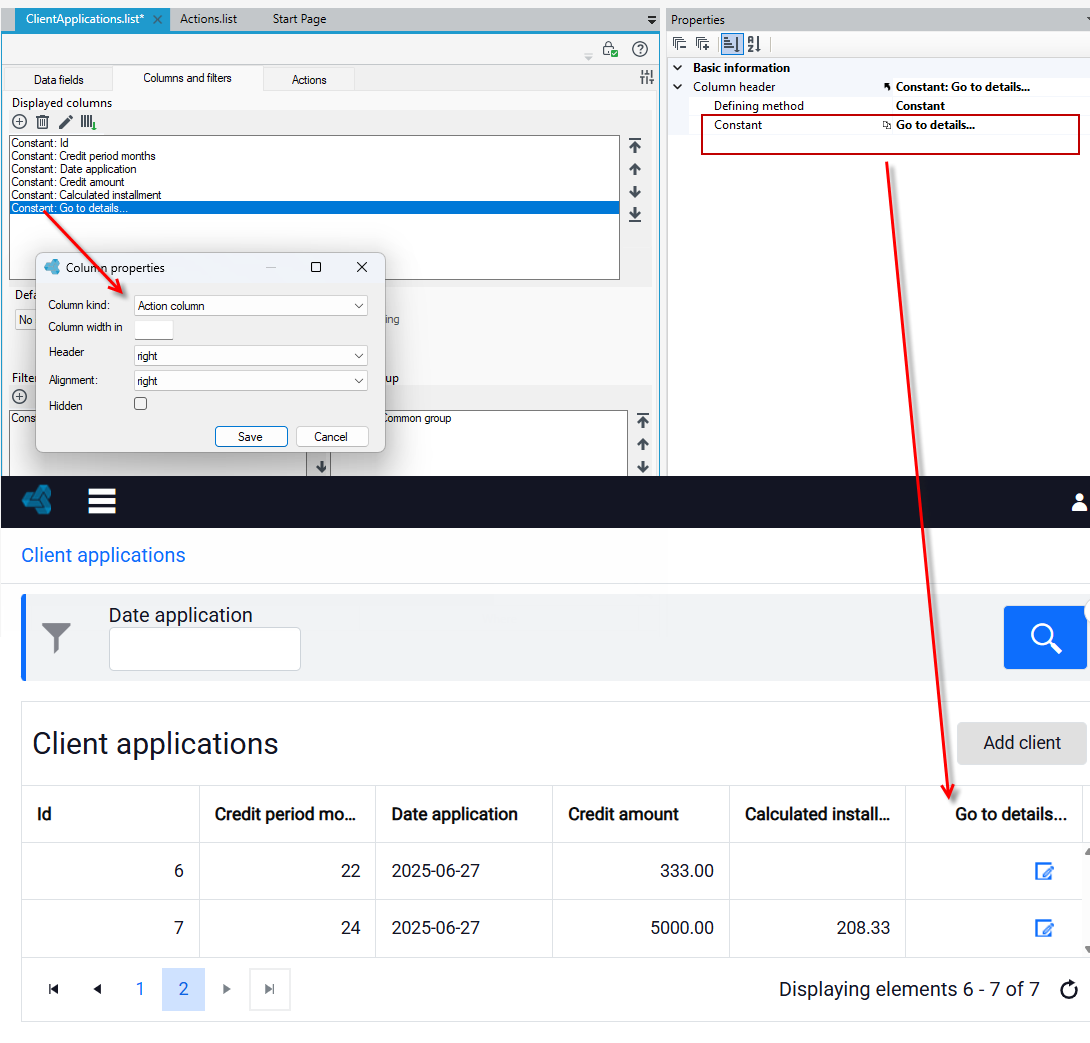Open the help question mark icon
The height and width of the screenshot is (1043, 1090).
point(640,49)
